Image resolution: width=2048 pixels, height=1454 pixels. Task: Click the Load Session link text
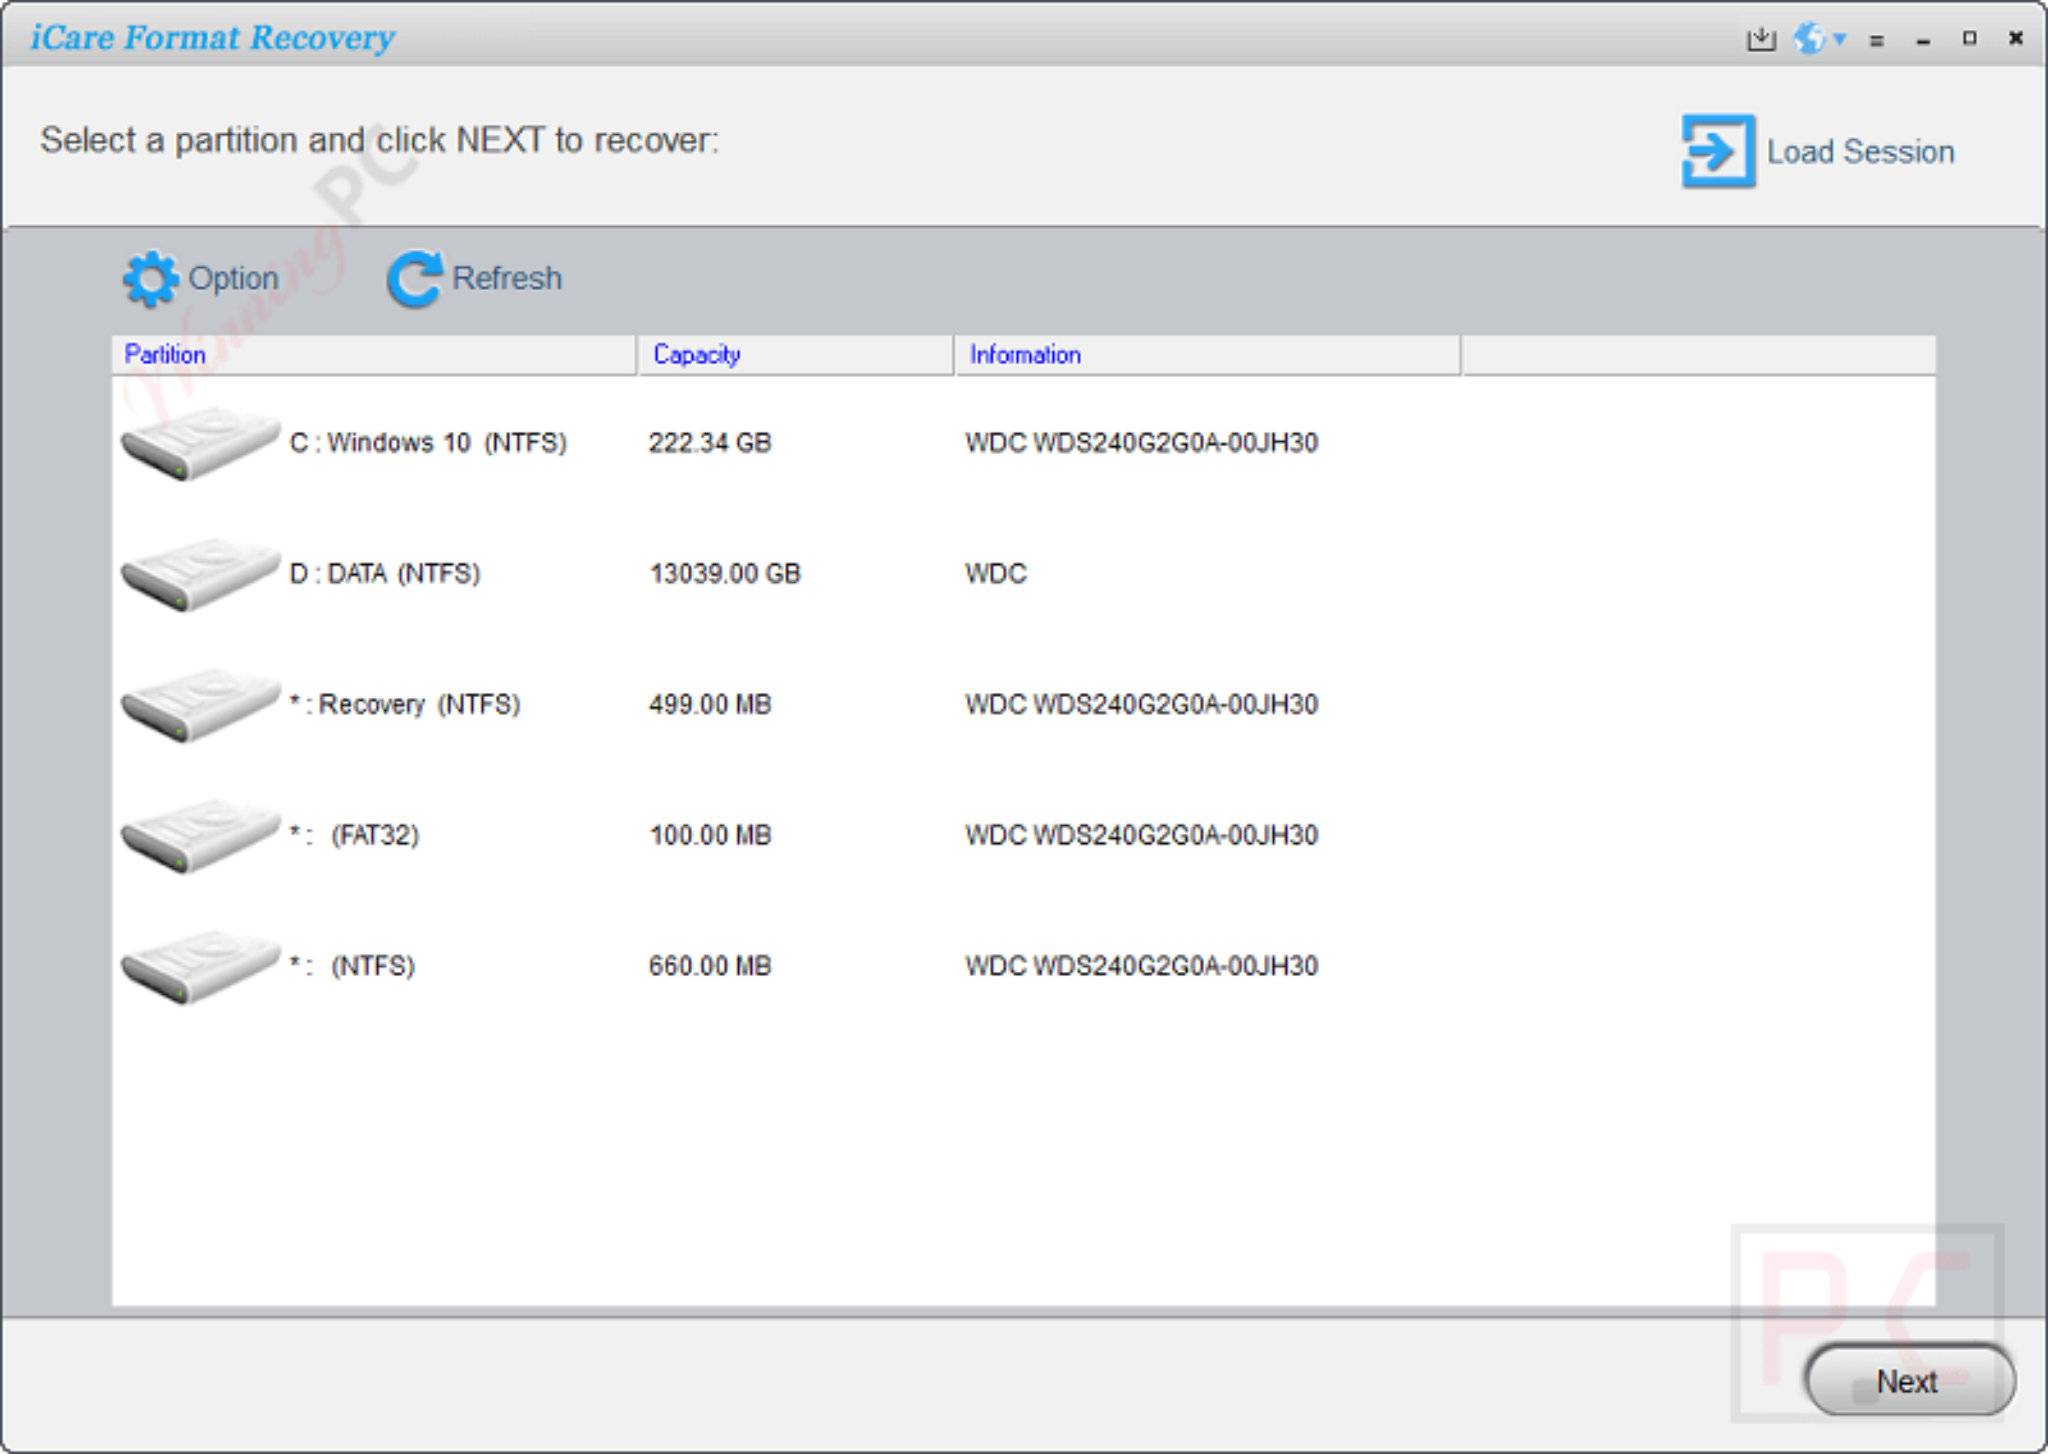point(1860,151)
